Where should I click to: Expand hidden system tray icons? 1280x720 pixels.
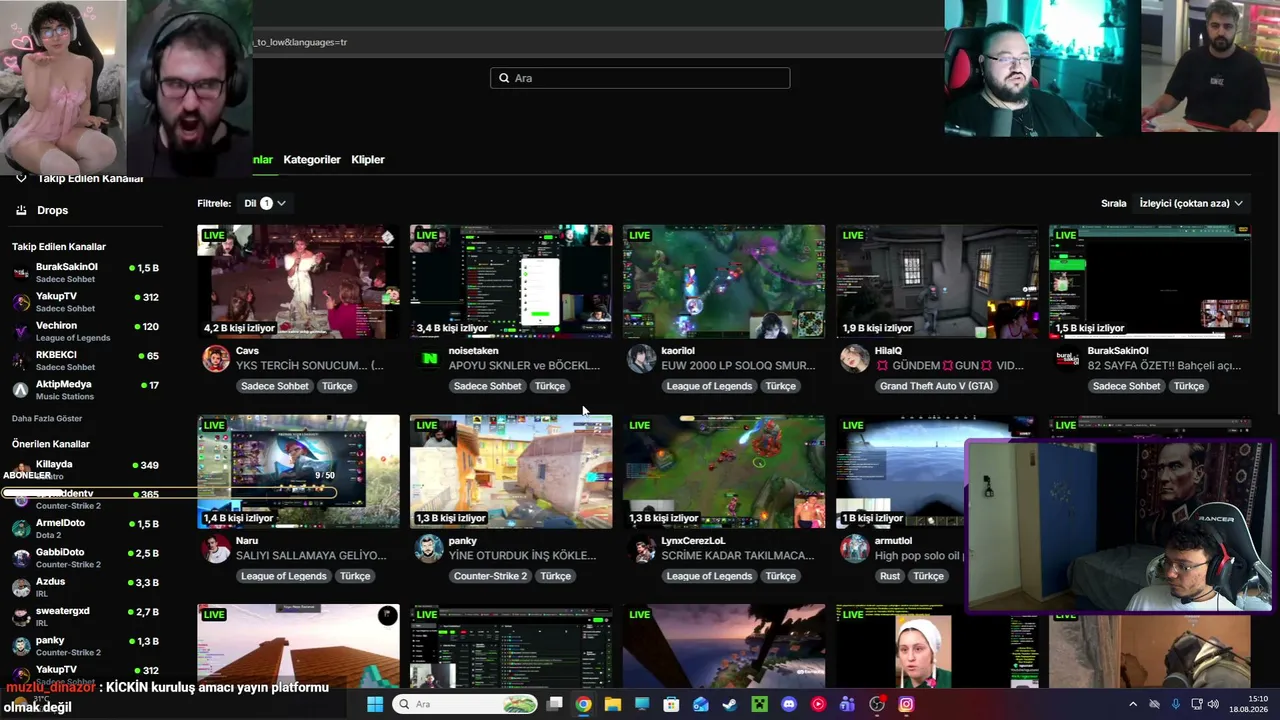pos(1133,704)
